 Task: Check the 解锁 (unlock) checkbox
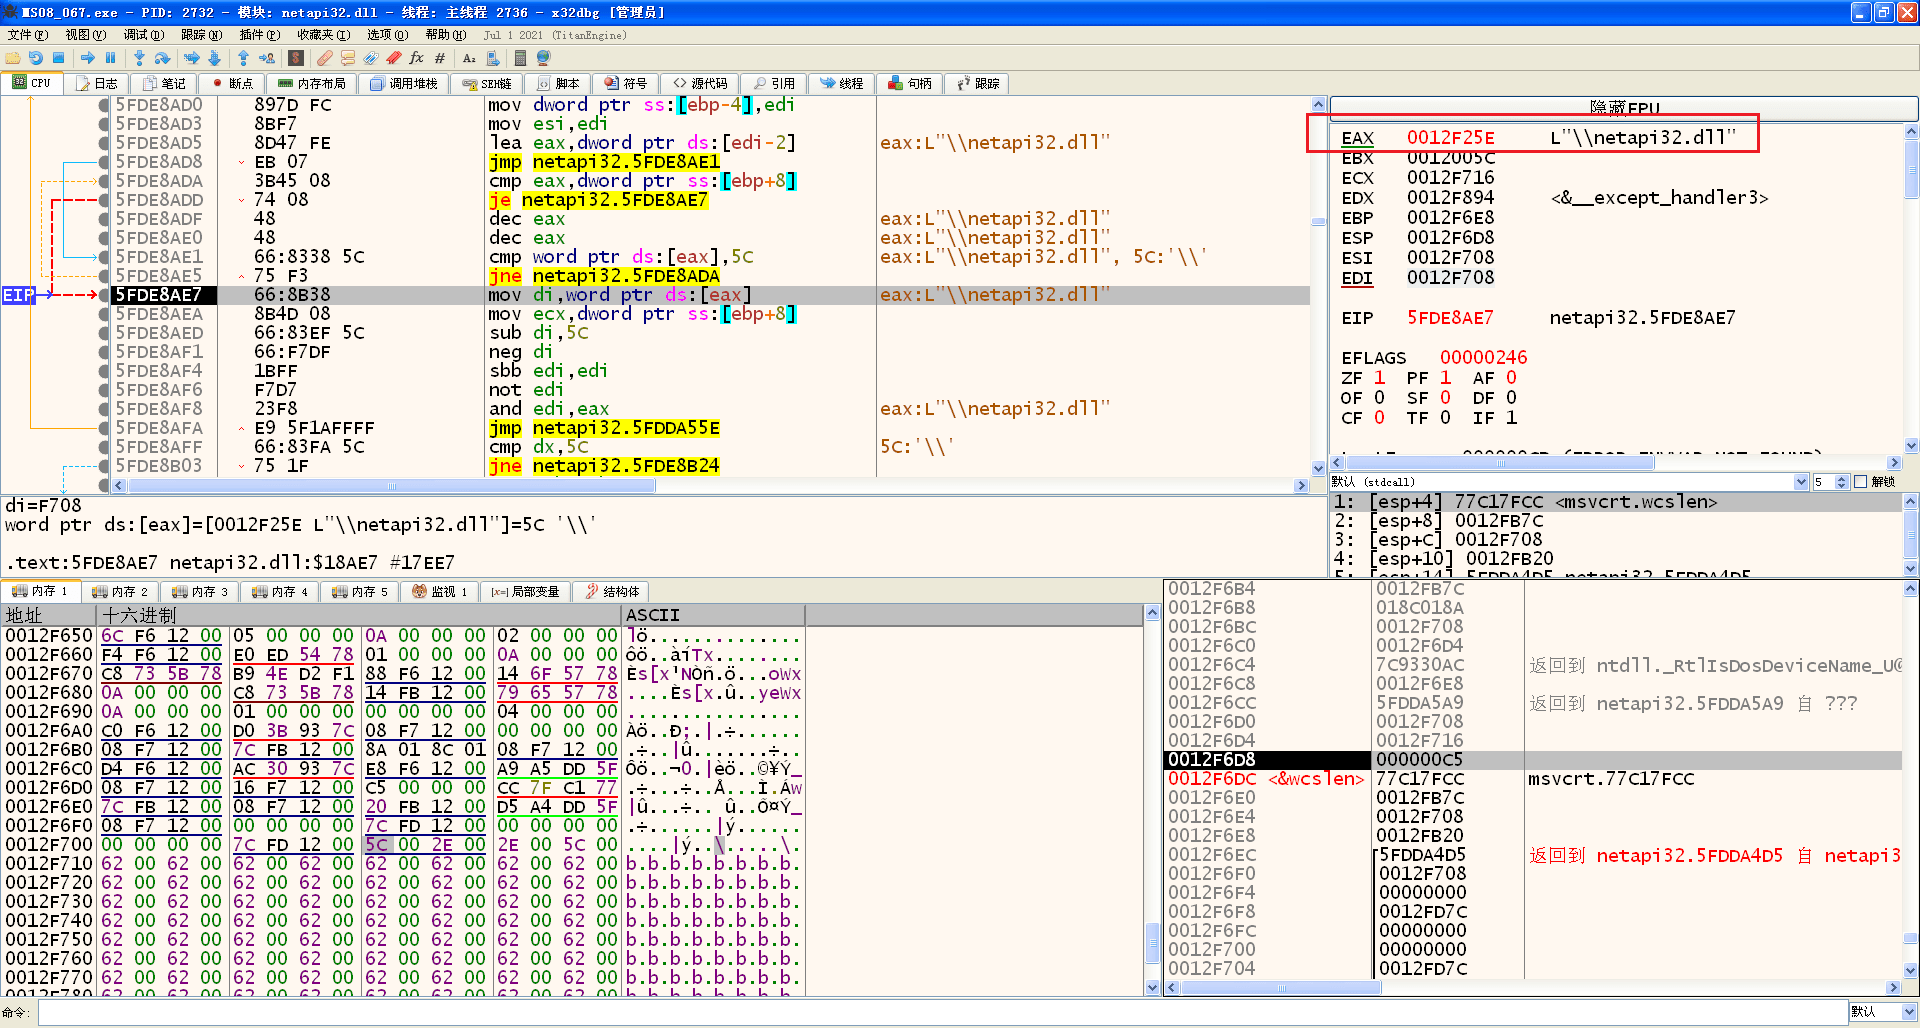tap(1861, 482)
